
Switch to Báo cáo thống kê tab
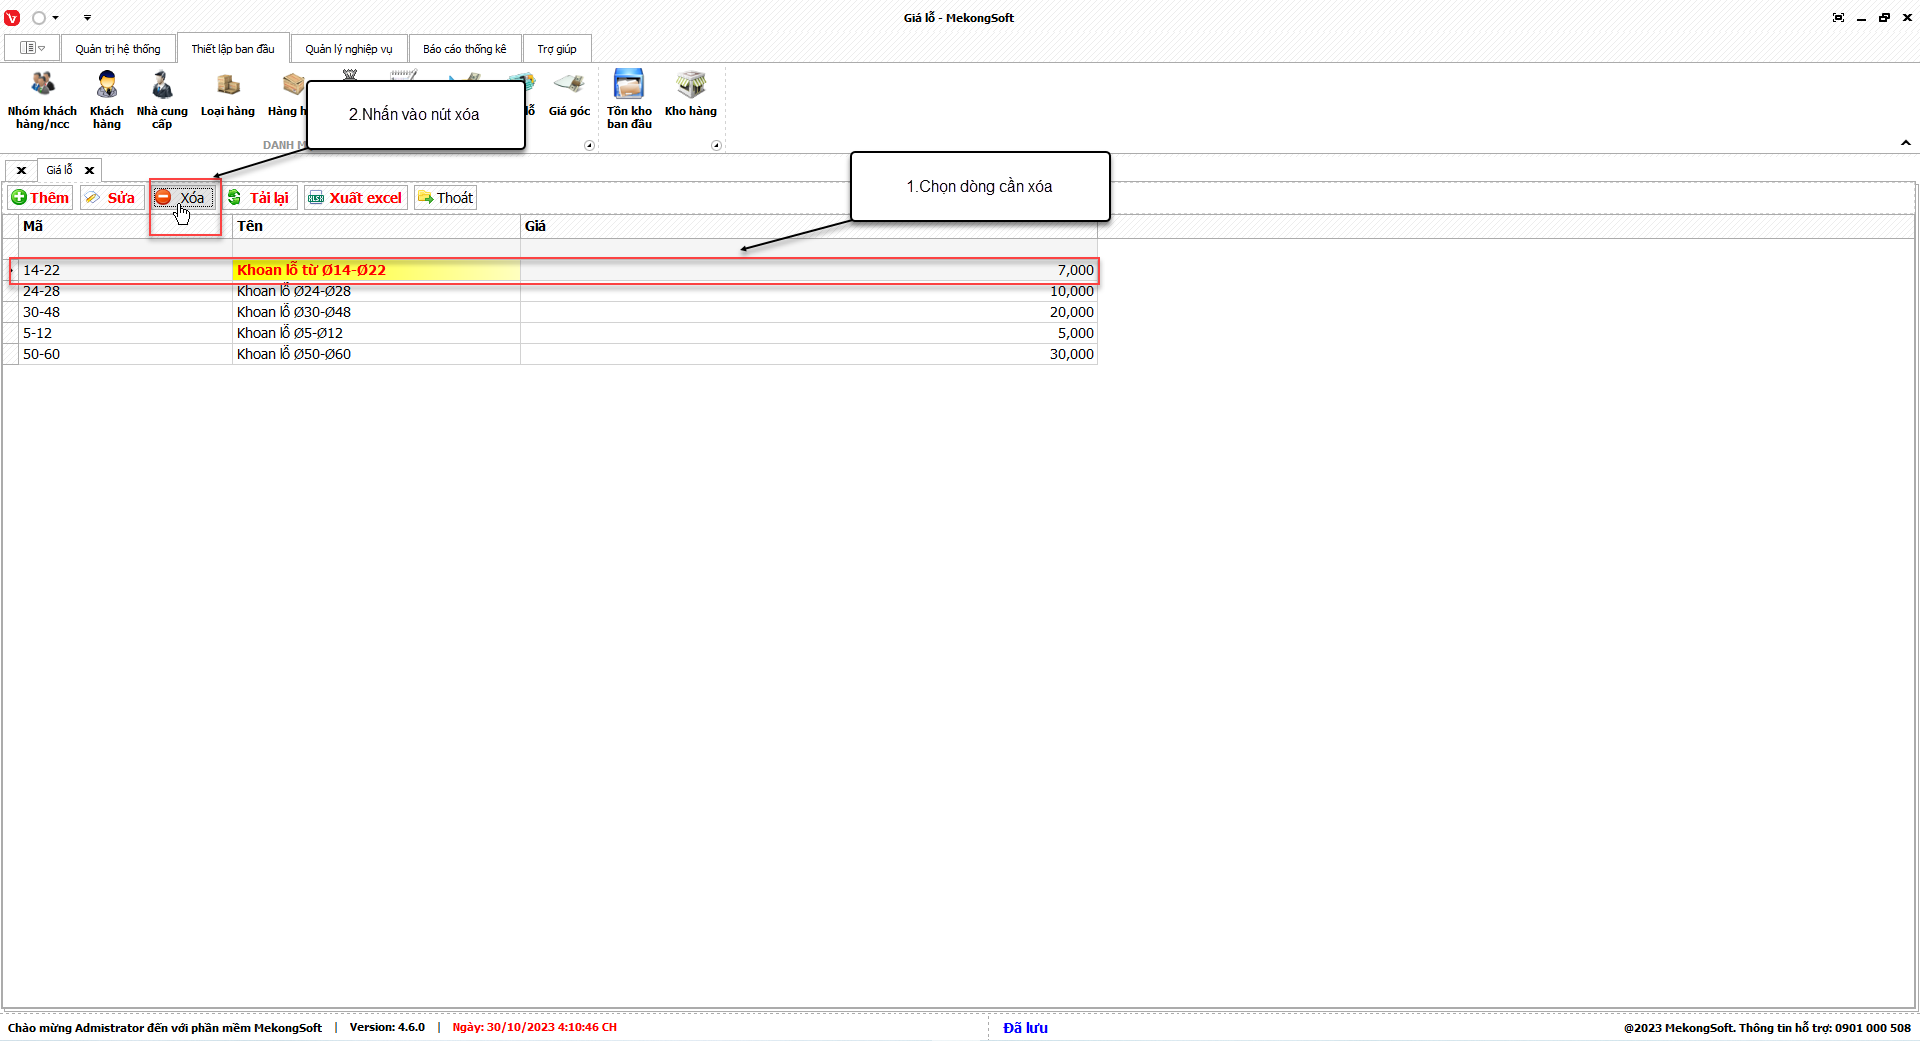465,49
